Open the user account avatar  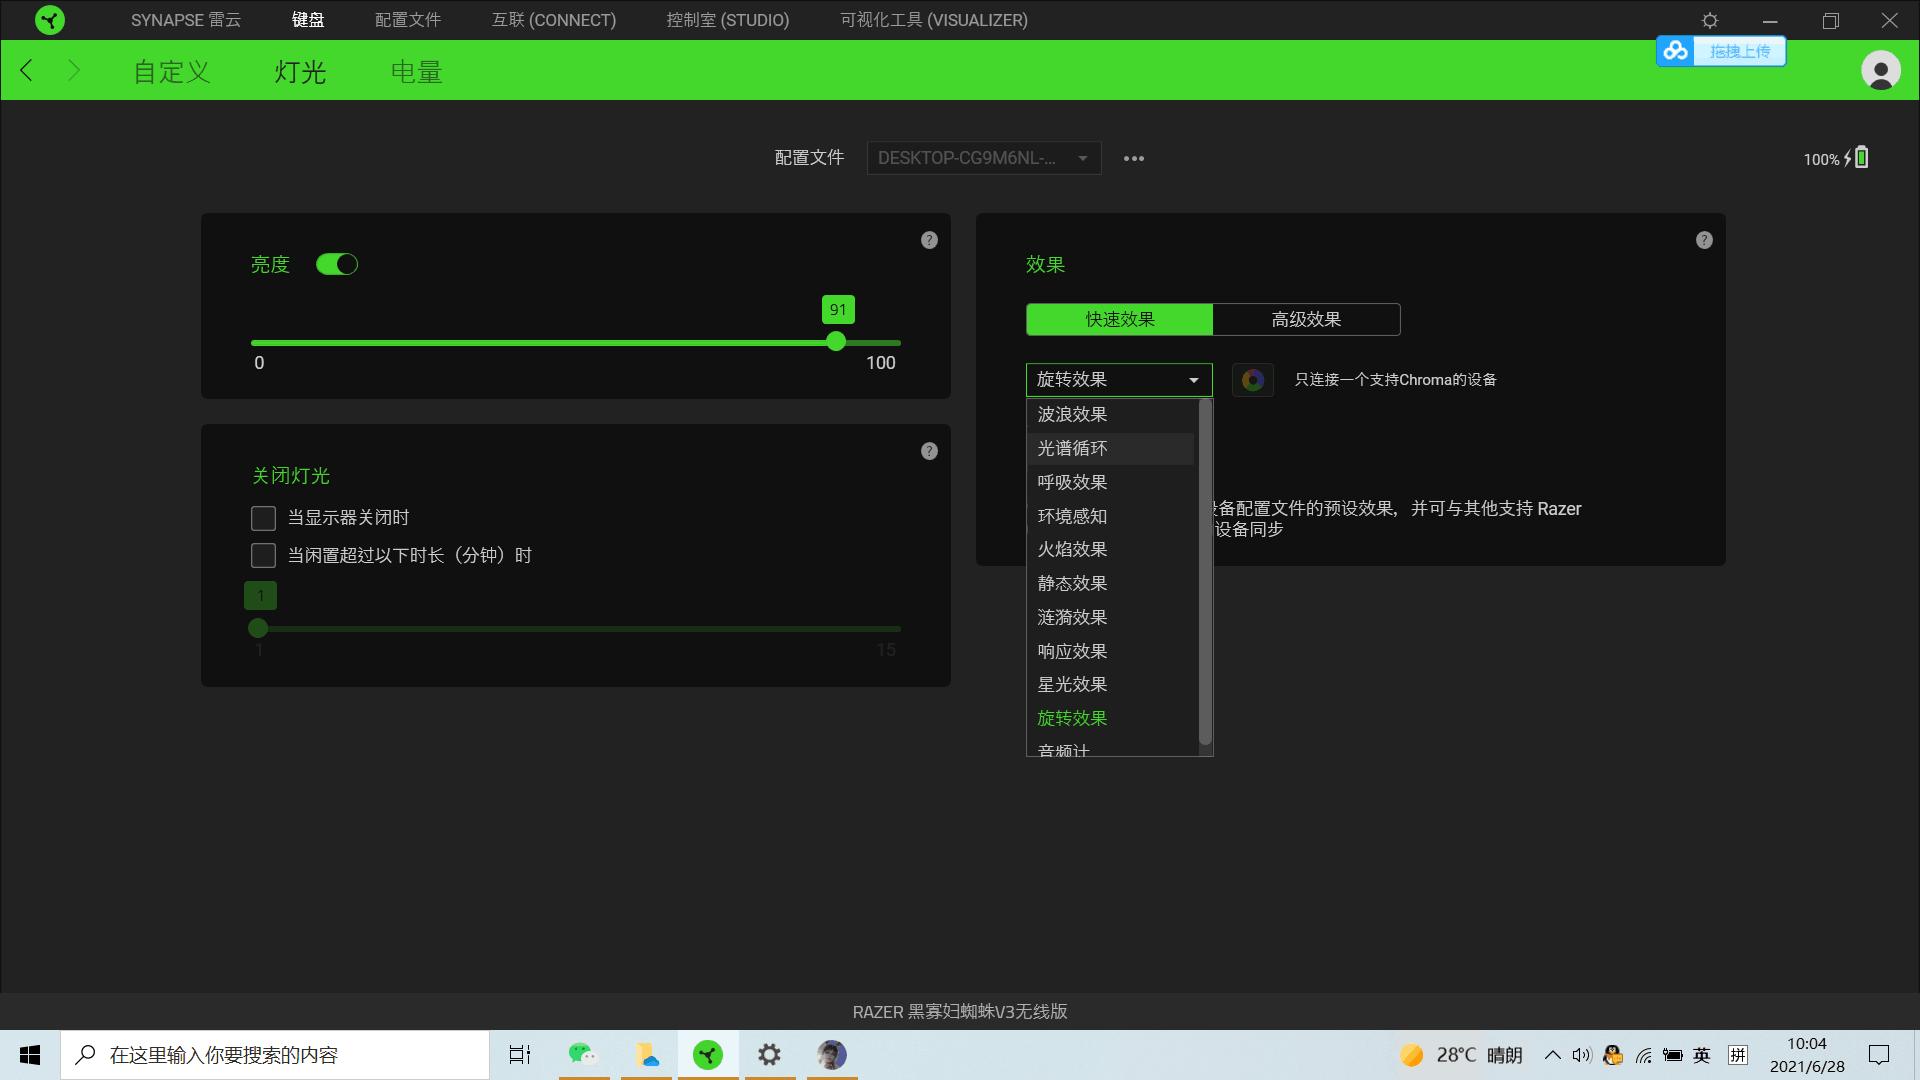tap(1880, 71)
